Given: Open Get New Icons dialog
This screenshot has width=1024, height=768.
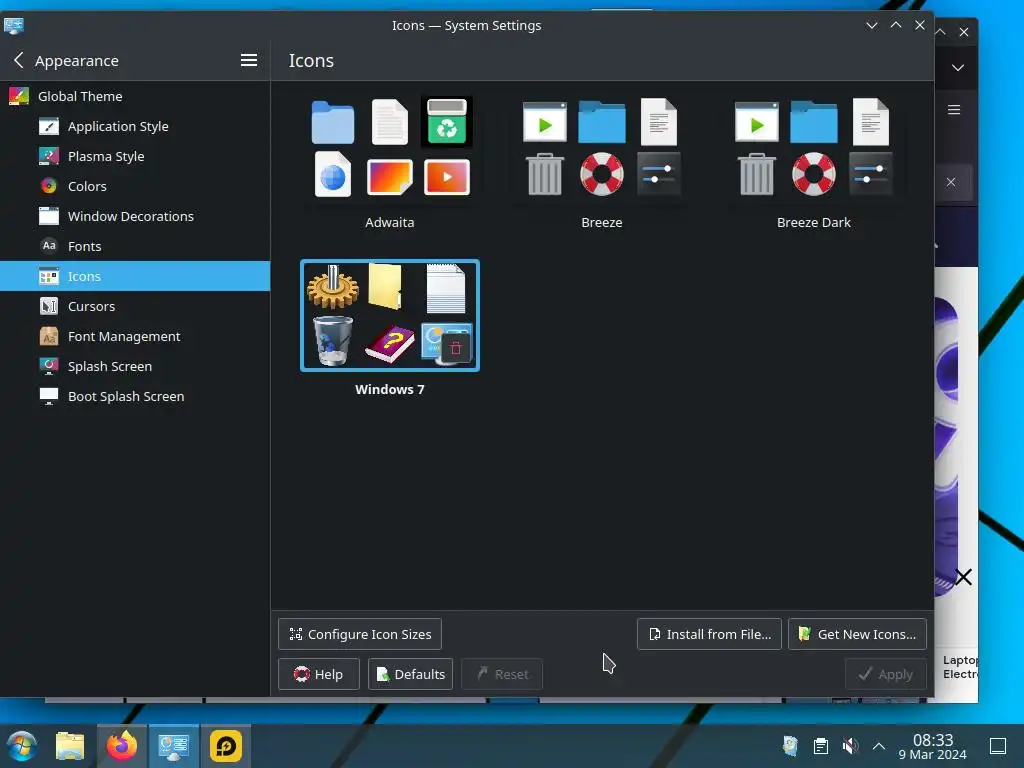Looking at the screenshot, I should (x=857, y=634).
